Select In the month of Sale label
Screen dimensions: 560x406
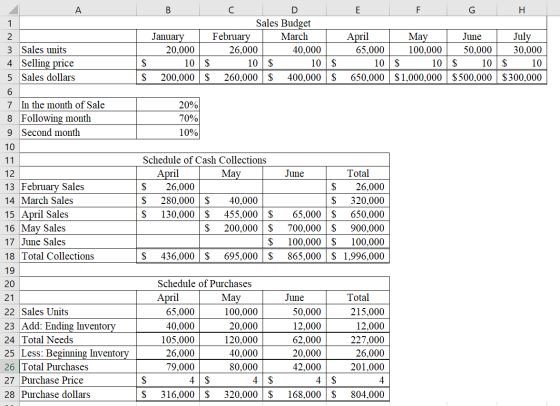78,105
